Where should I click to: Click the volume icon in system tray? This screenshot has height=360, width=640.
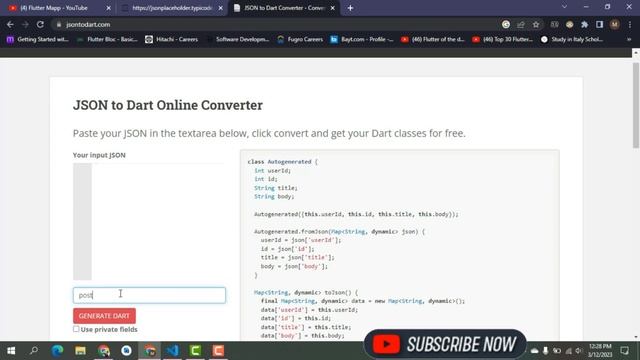point(579,351)
